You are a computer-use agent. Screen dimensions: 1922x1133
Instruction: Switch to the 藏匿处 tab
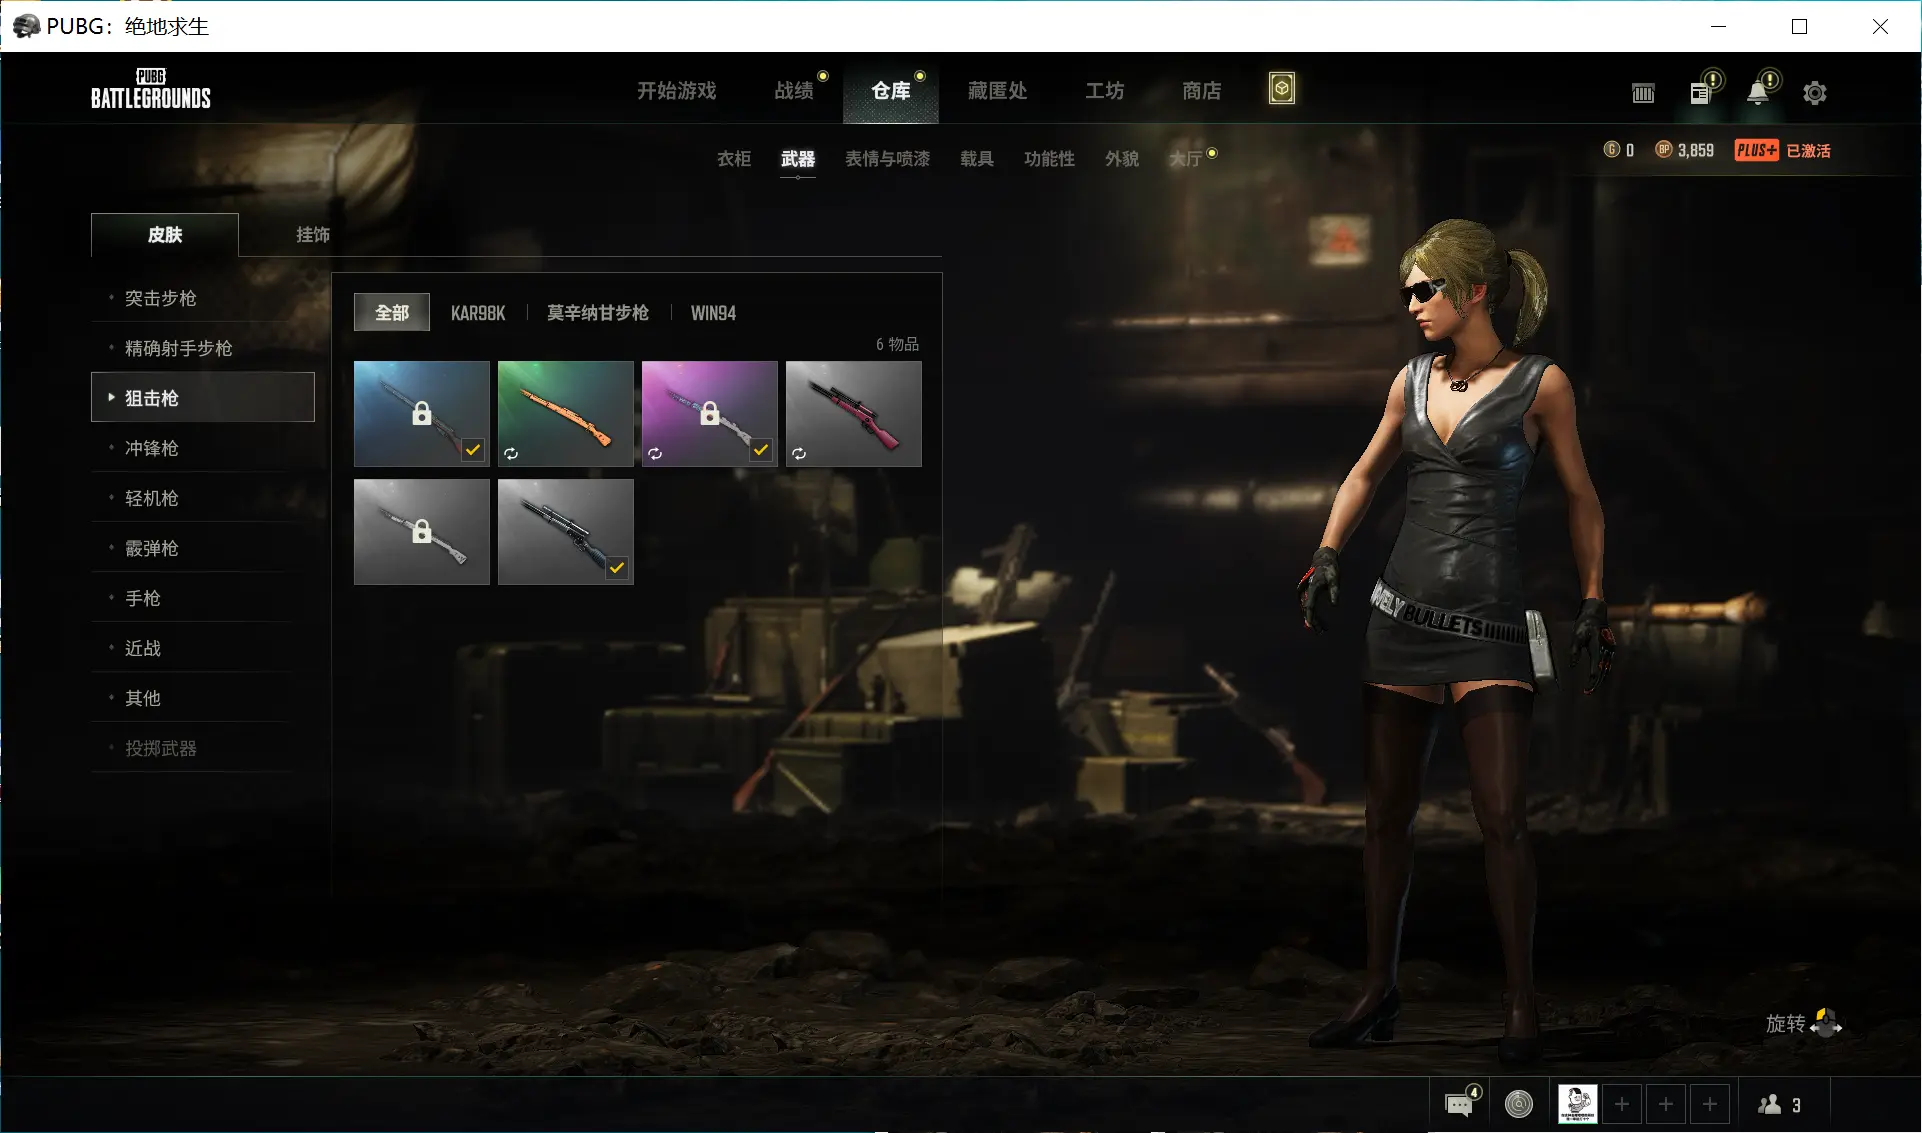point(997,90)
